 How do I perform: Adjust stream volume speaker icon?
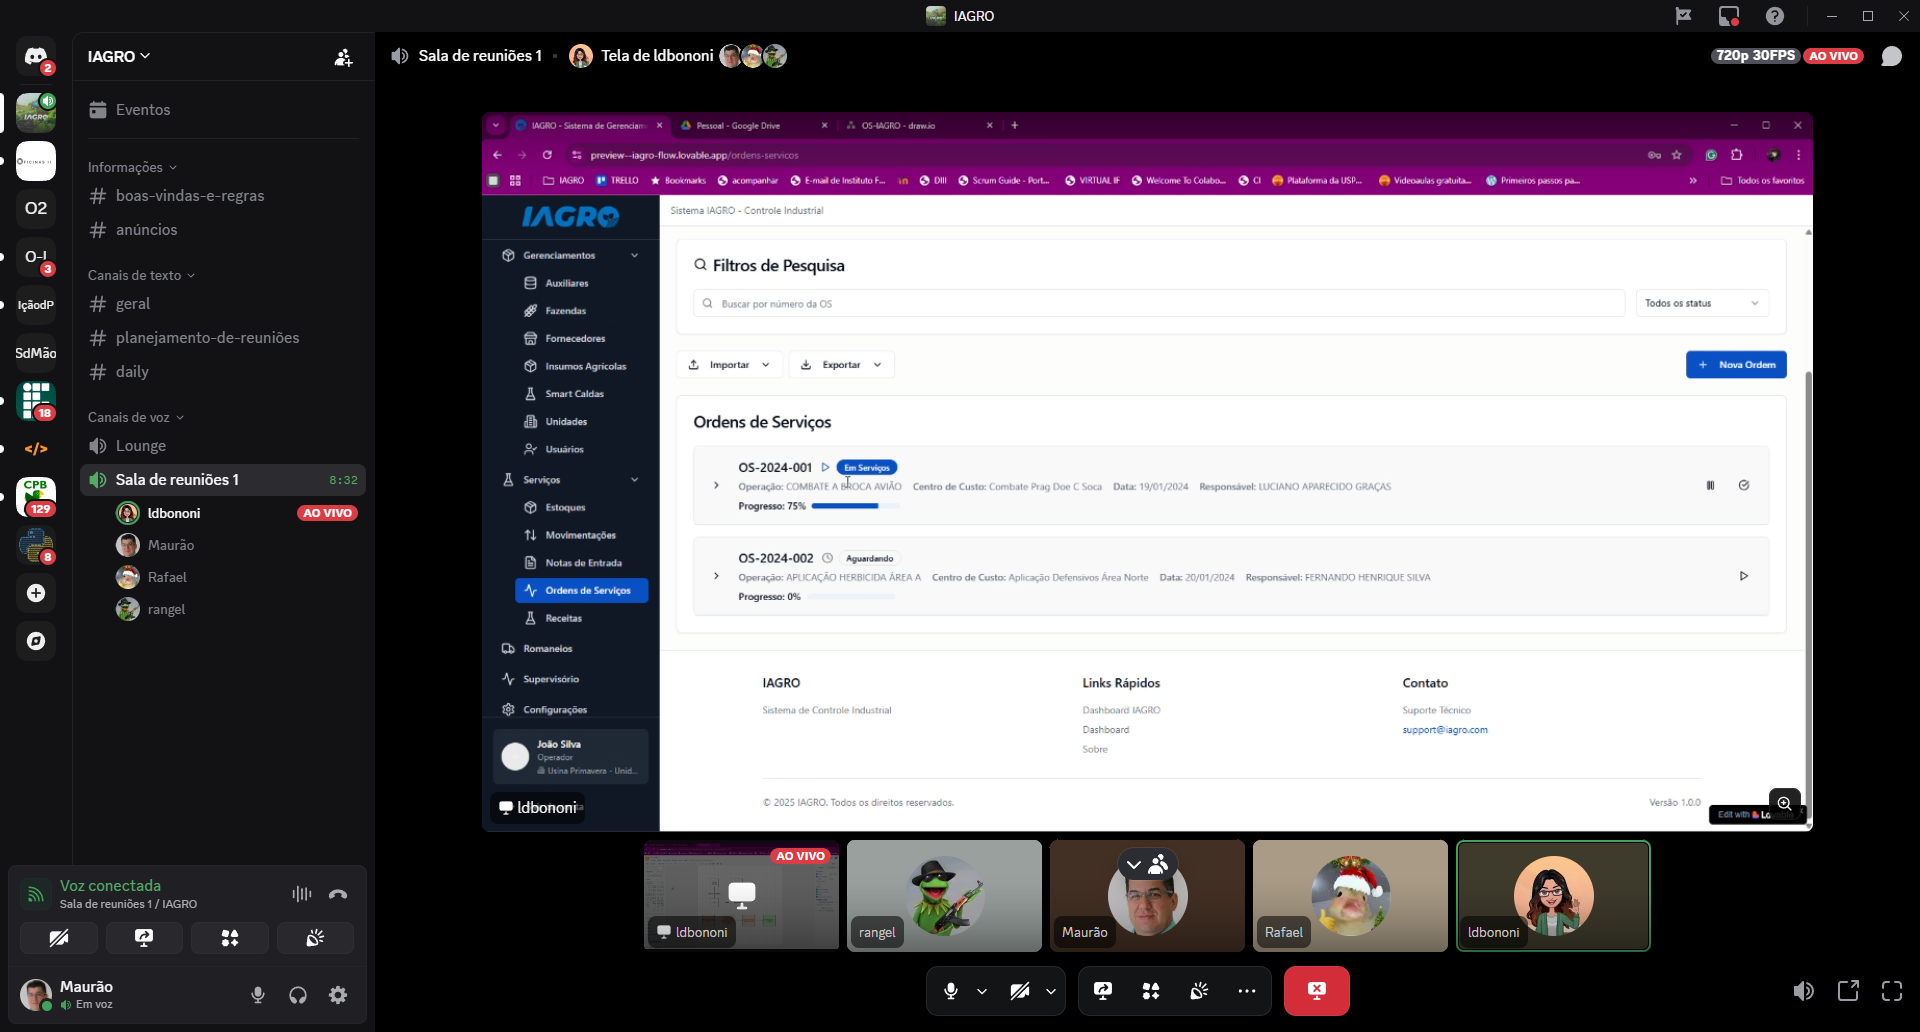(1804, 991)
